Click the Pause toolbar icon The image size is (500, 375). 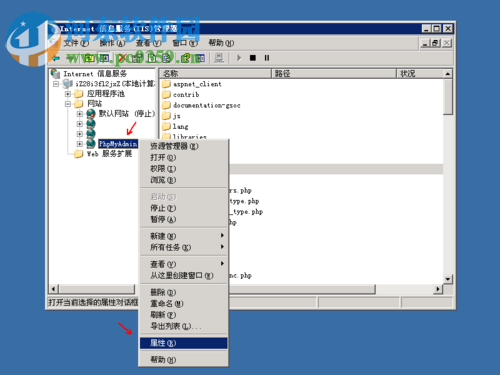pyautogui.click(x=267, y=58)
